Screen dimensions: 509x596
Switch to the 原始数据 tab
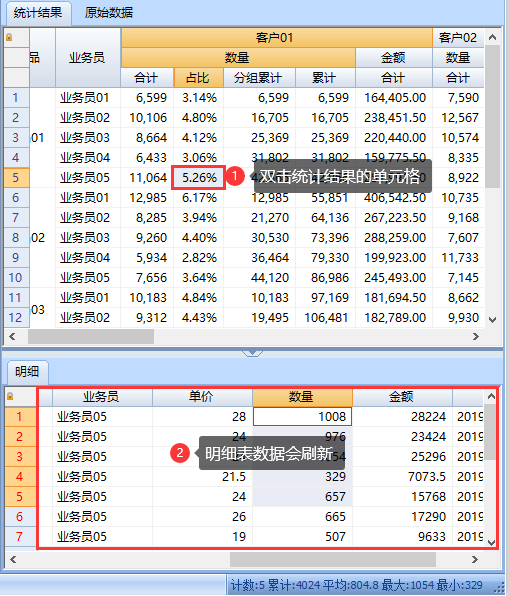[x=108, y=13]
